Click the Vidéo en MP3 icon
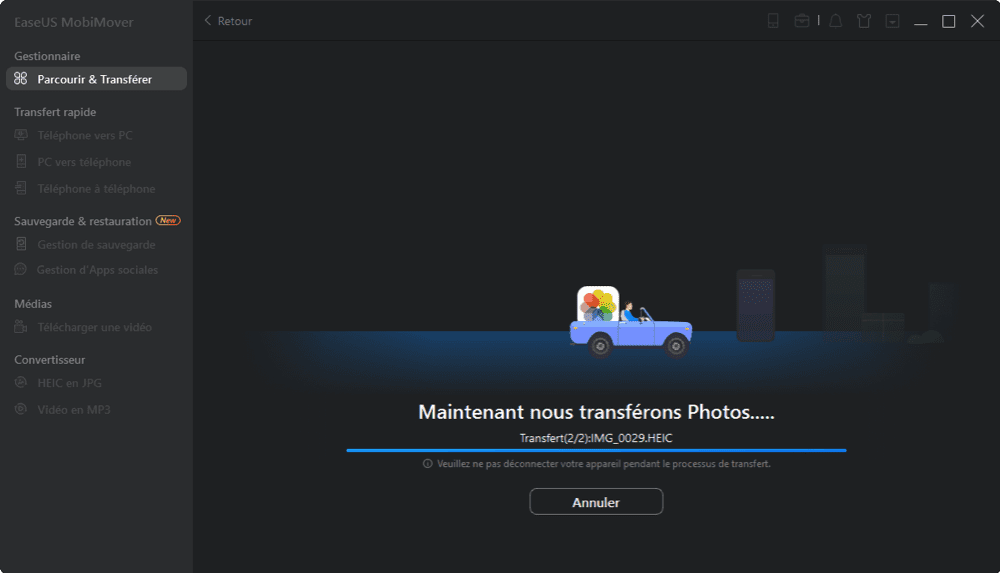 click(x=21, y=410)
